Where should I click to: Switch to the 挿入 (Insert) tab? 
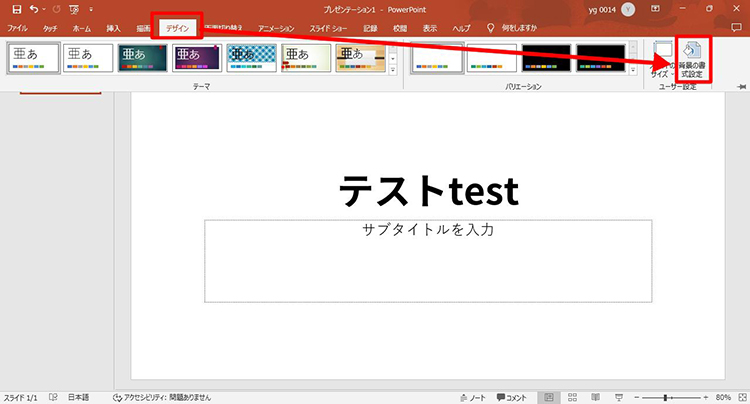pos(113,29)
